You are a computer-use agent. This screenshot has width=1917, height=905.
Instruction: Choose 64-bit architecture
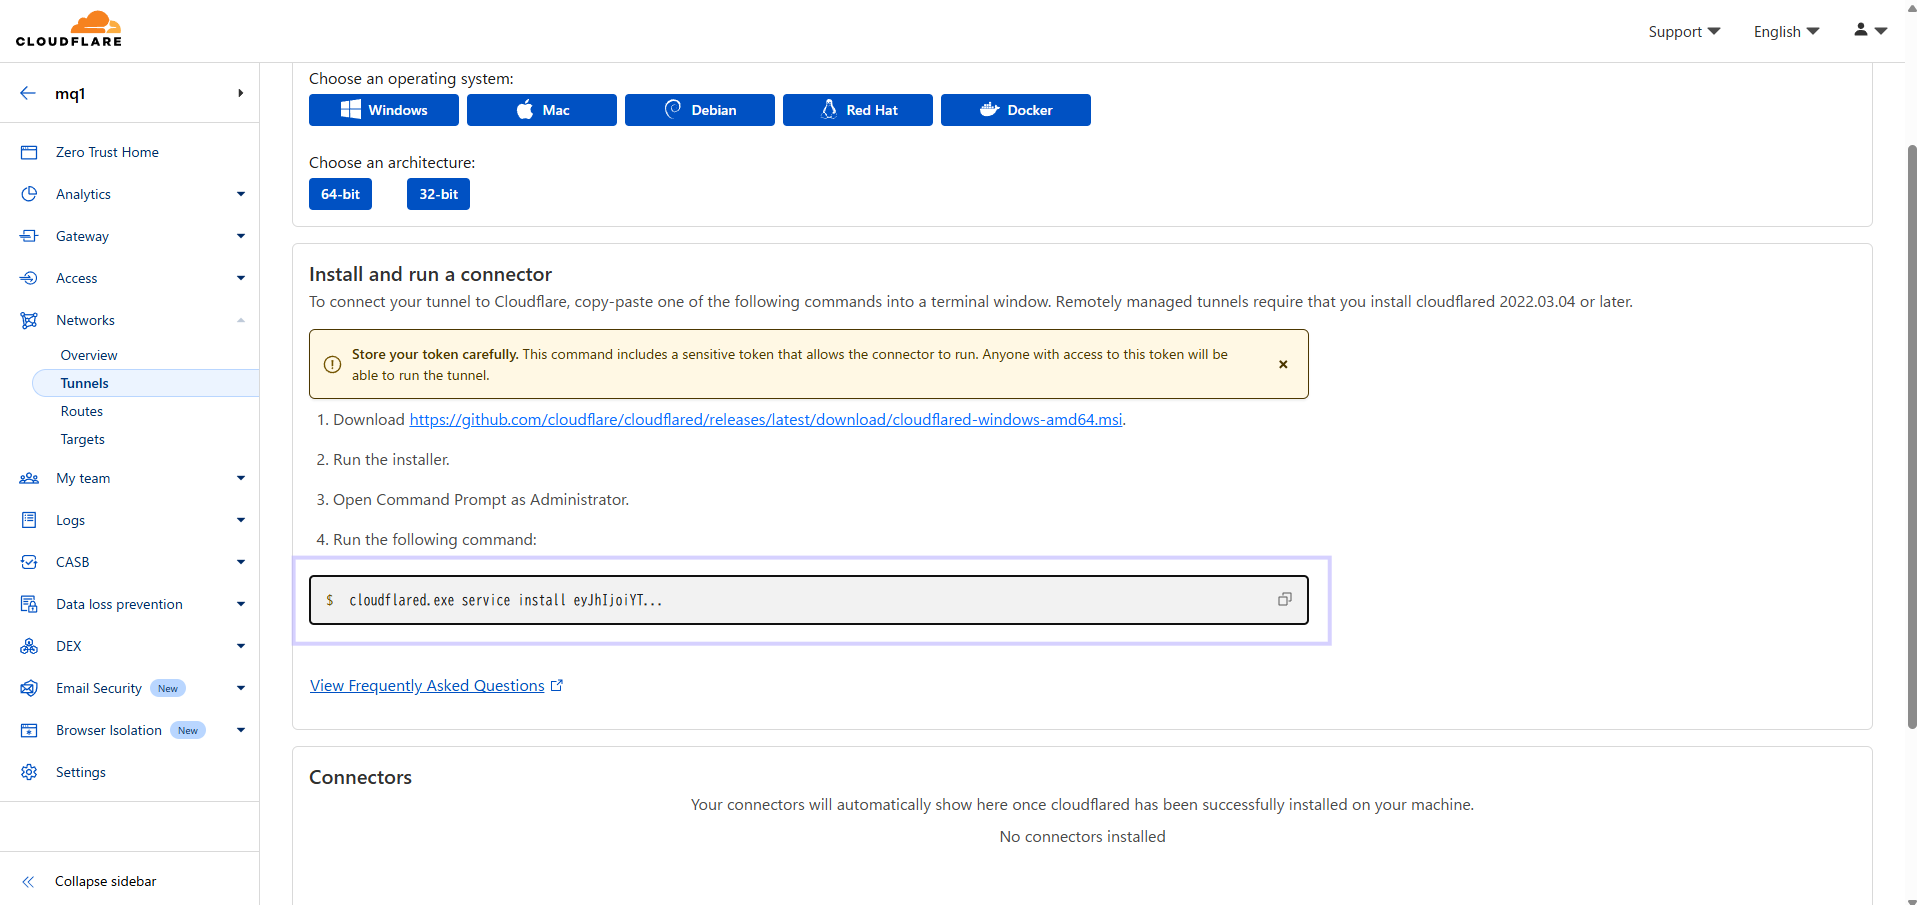coord(340,194)
